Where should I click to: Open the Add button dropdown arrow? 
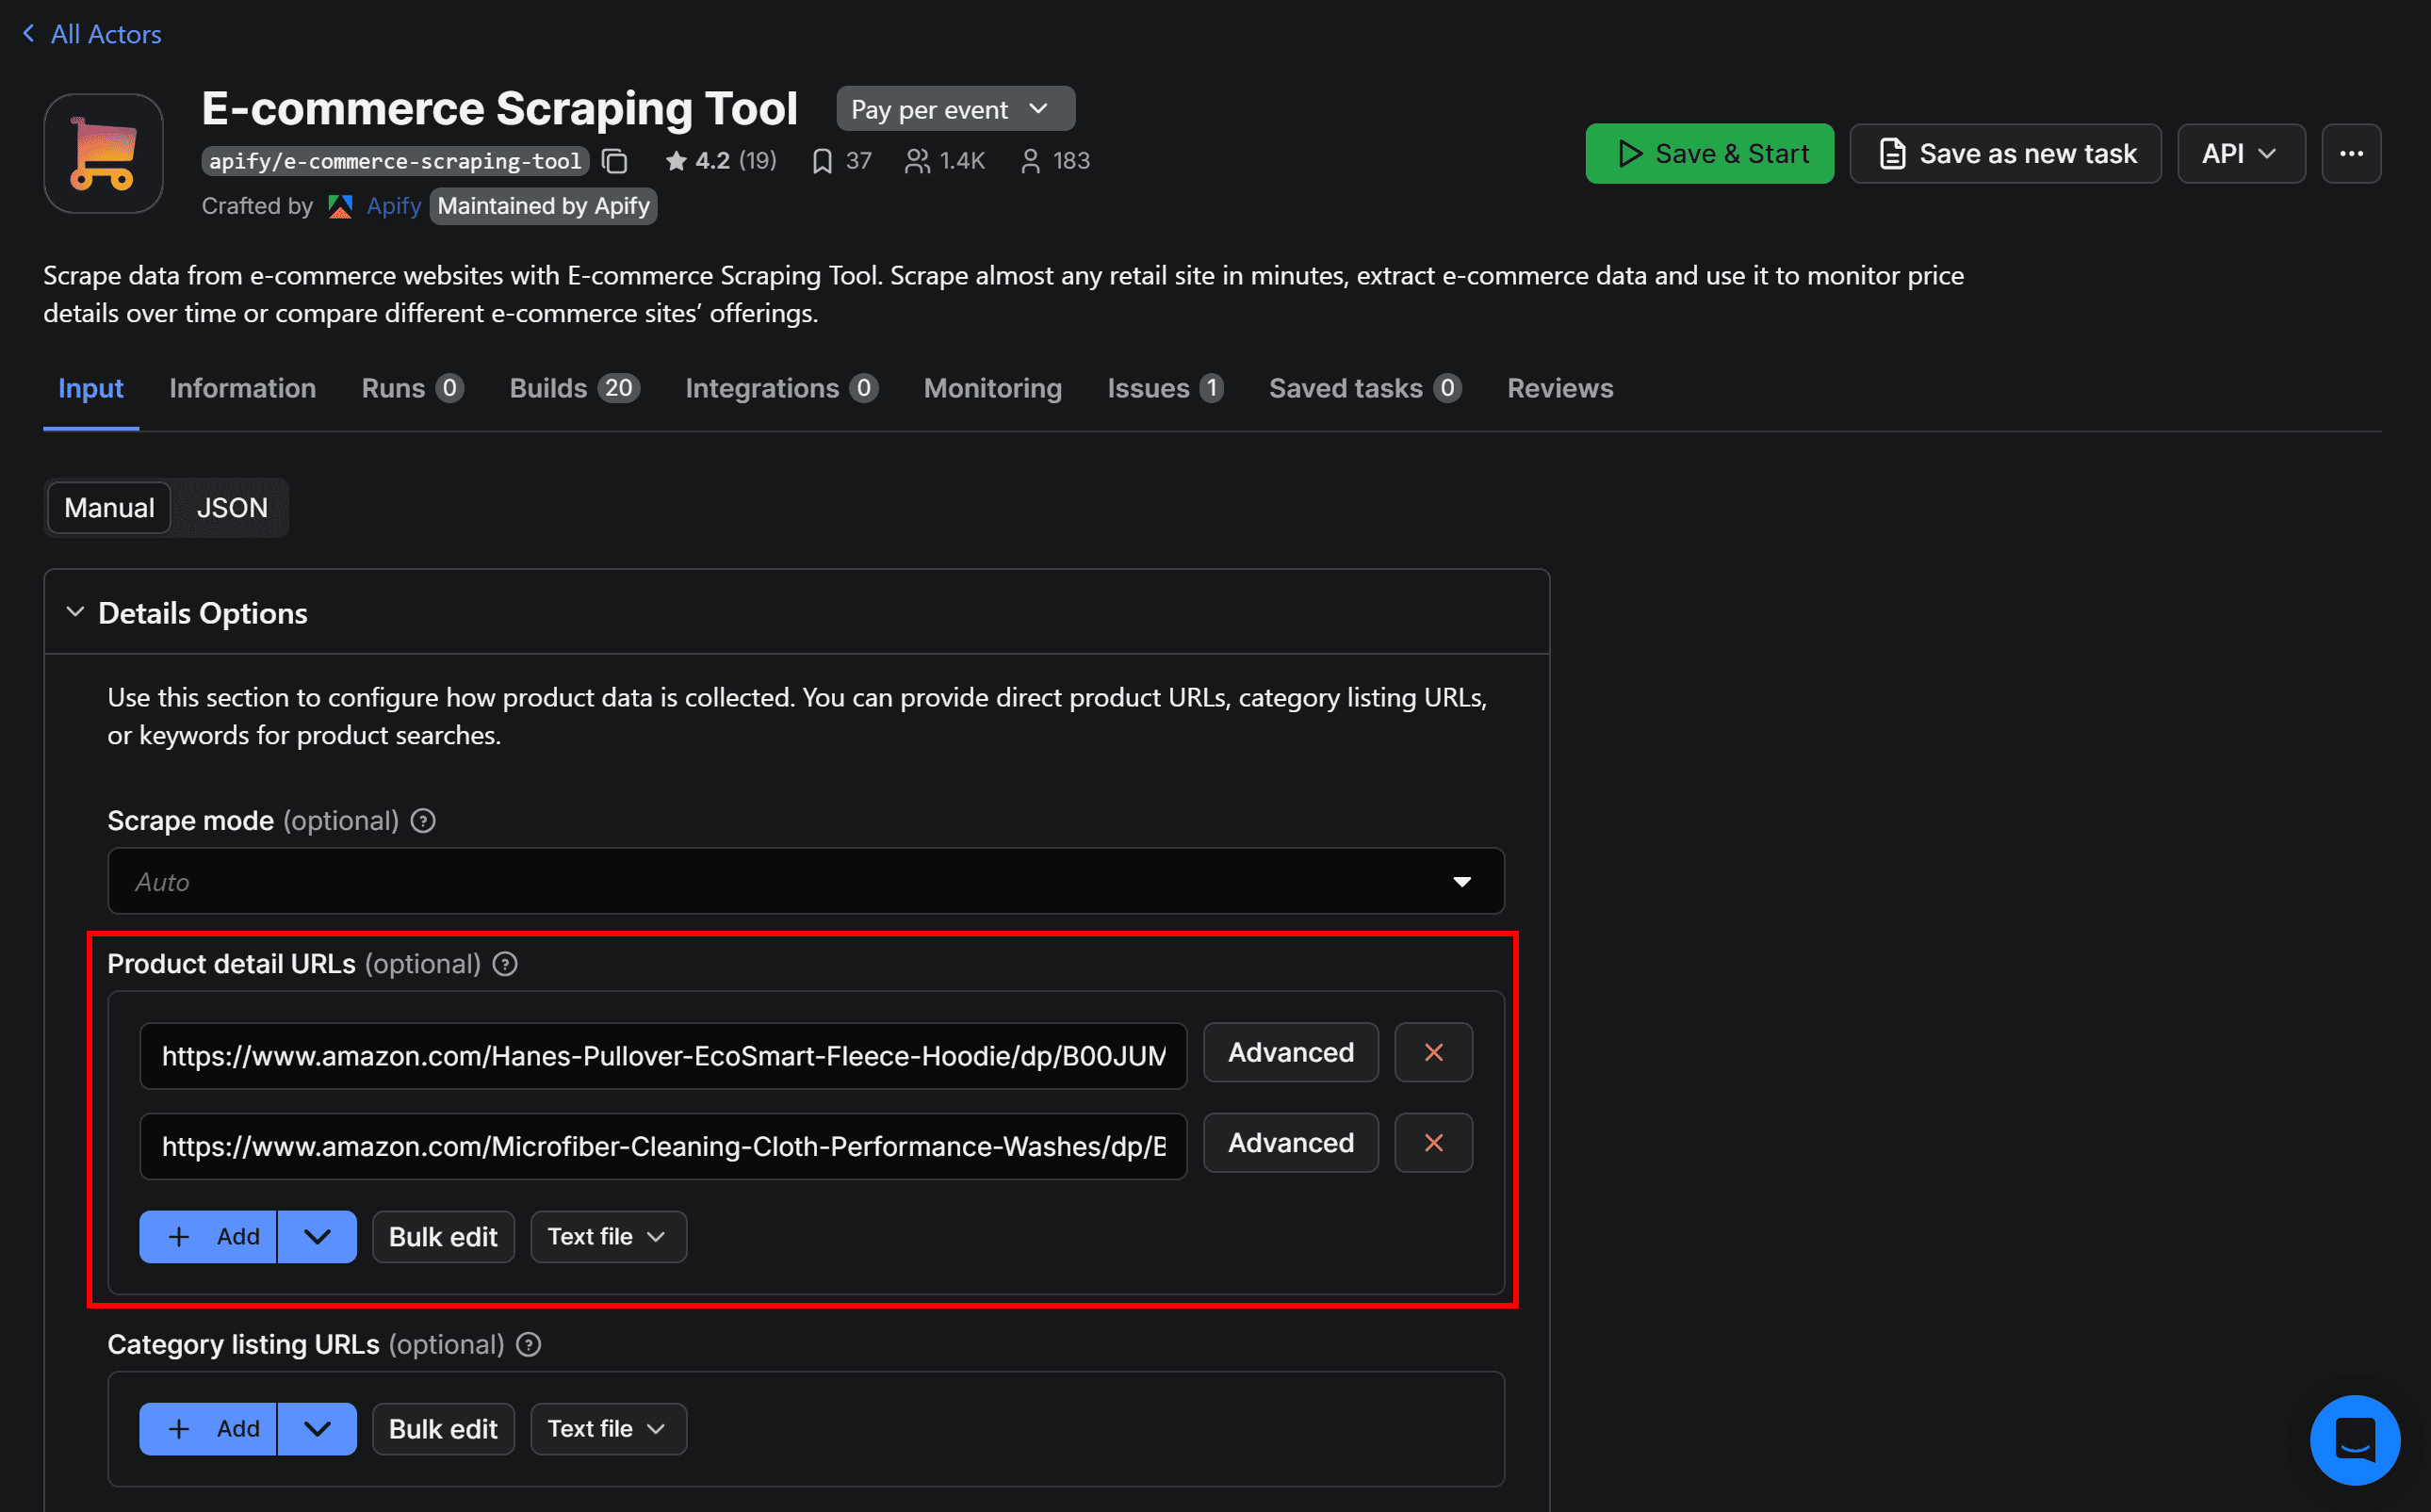pyautogui.click(x=317, y=1236)
